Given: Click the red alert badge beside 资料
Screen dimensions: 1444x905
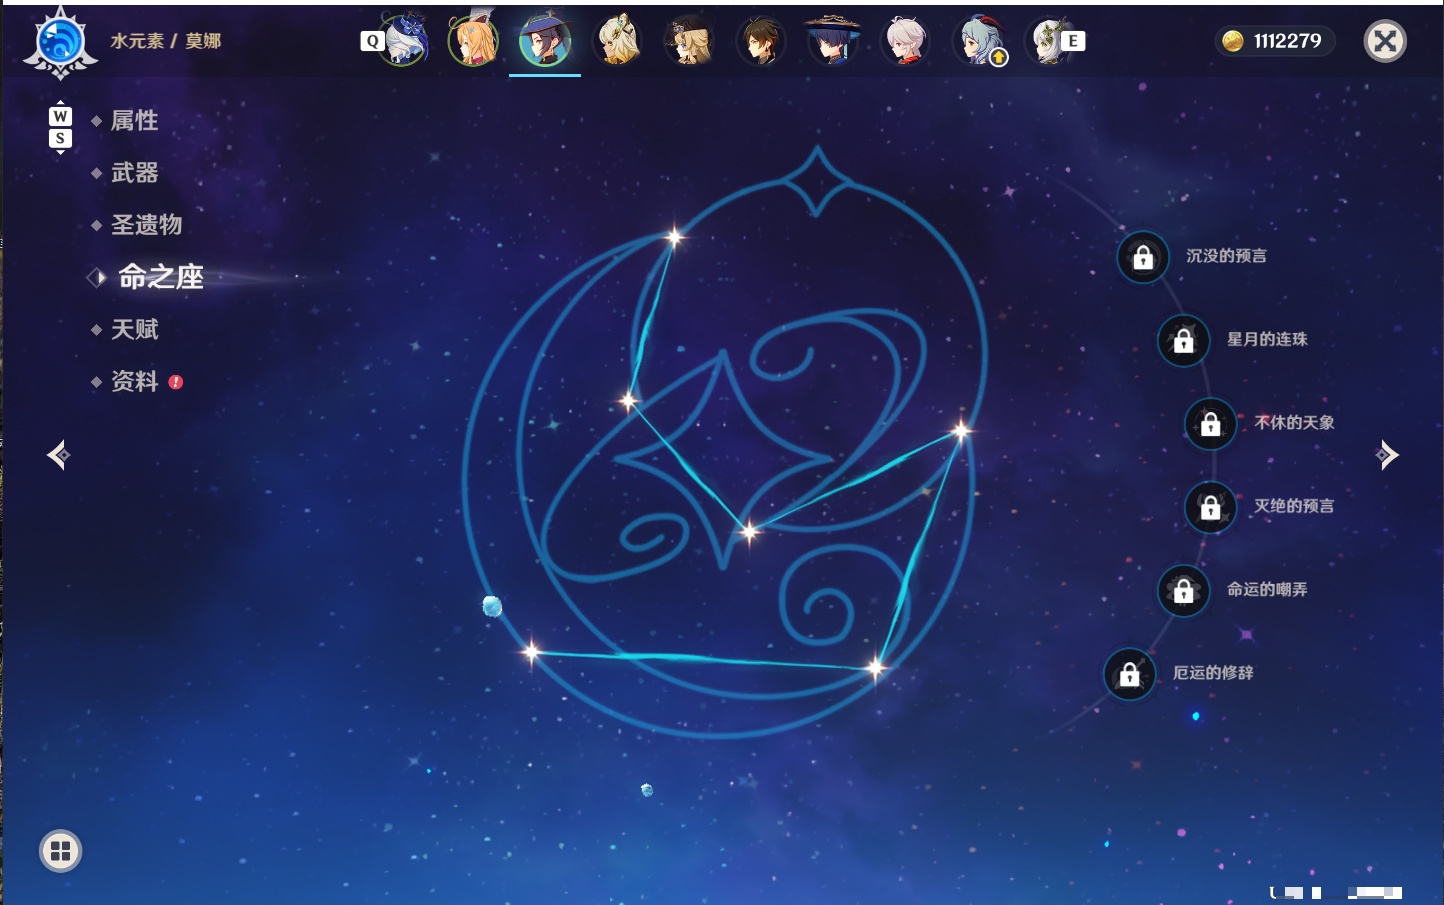Looking at the screenshot, I should tap(176, 382).
